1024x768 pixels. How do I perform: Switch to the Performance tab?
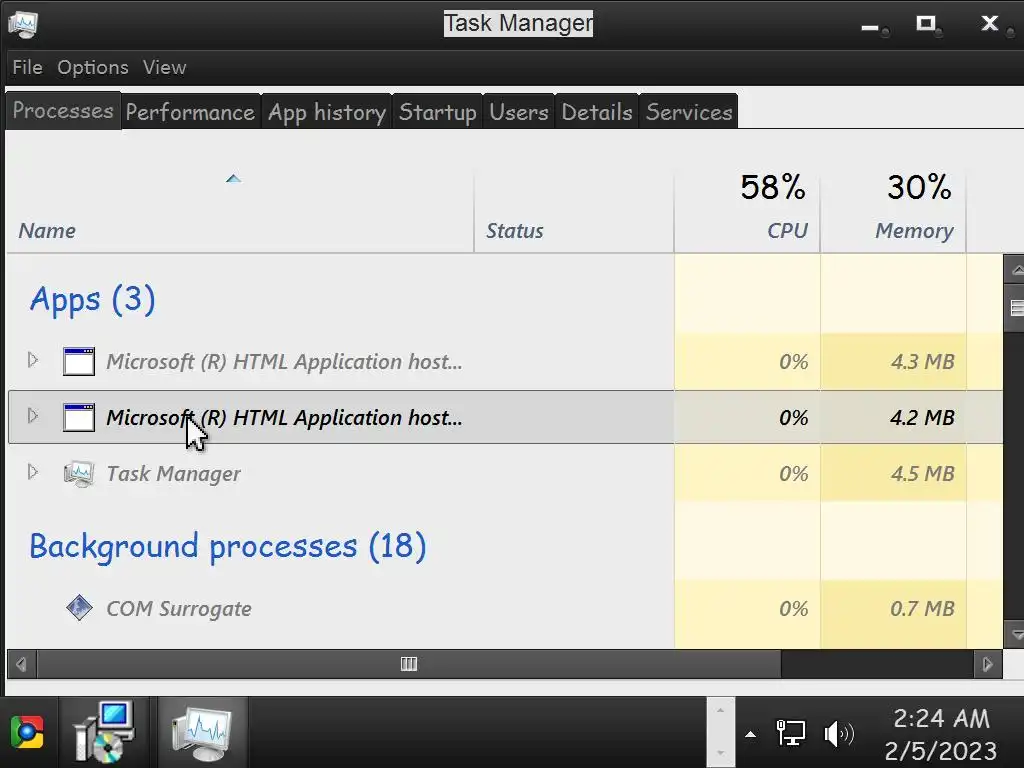tap(190, 112)
